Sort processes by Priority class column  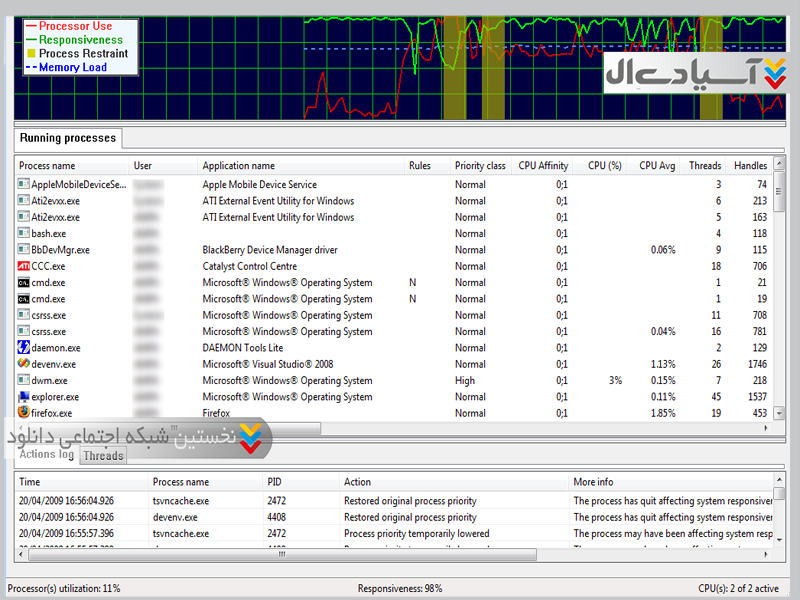pos(480,166)
